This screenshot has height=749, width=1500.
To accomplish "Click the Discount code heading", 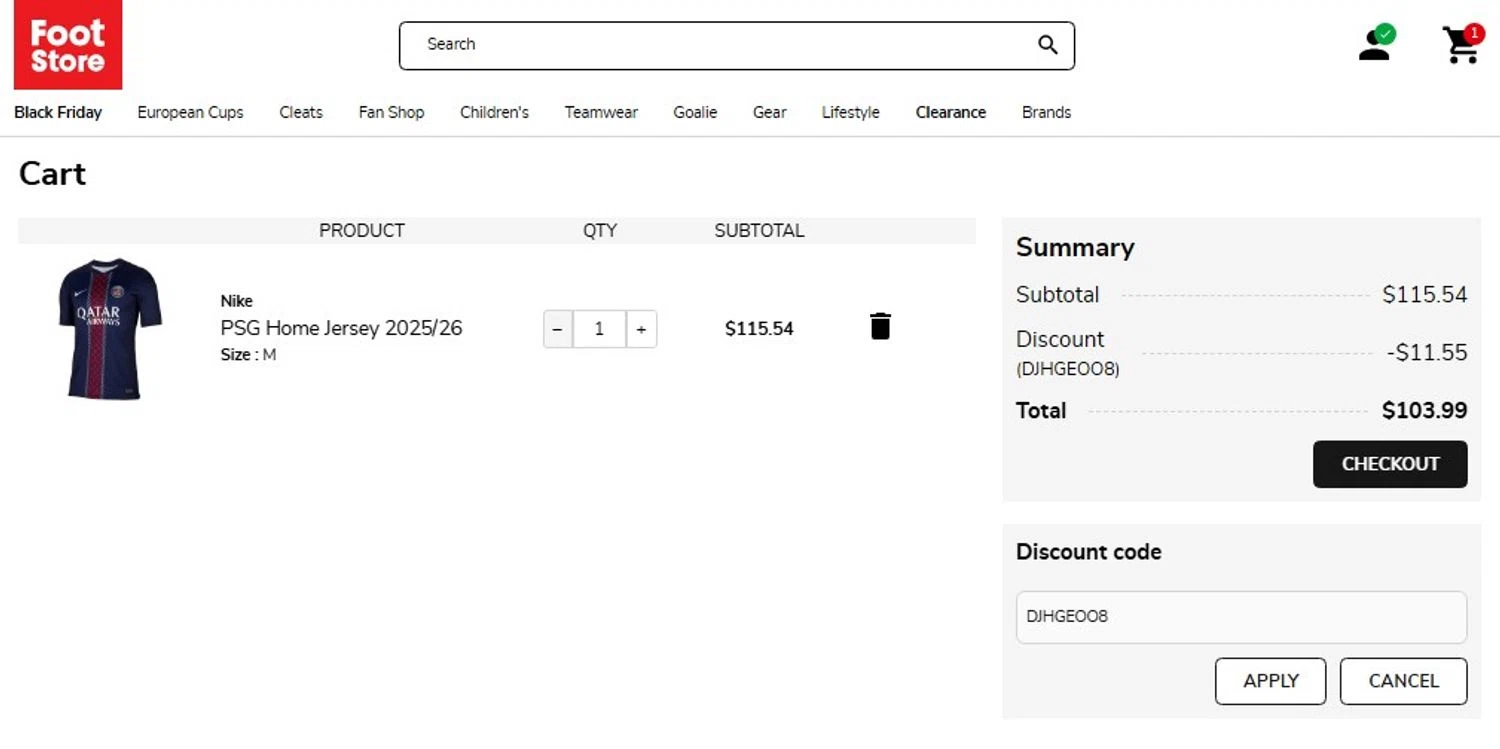I will 1088,552.
